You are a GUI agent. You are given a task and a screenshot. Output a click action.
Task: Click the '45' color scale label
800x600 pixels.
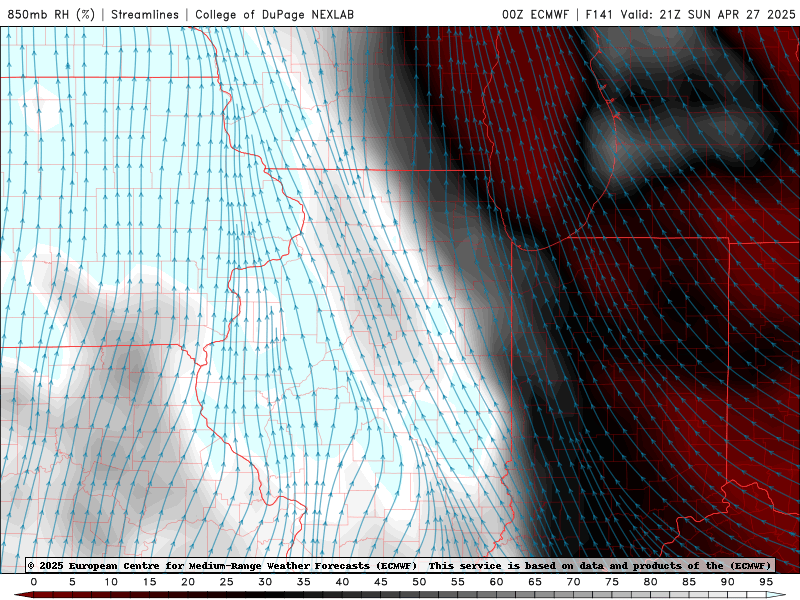381,582
